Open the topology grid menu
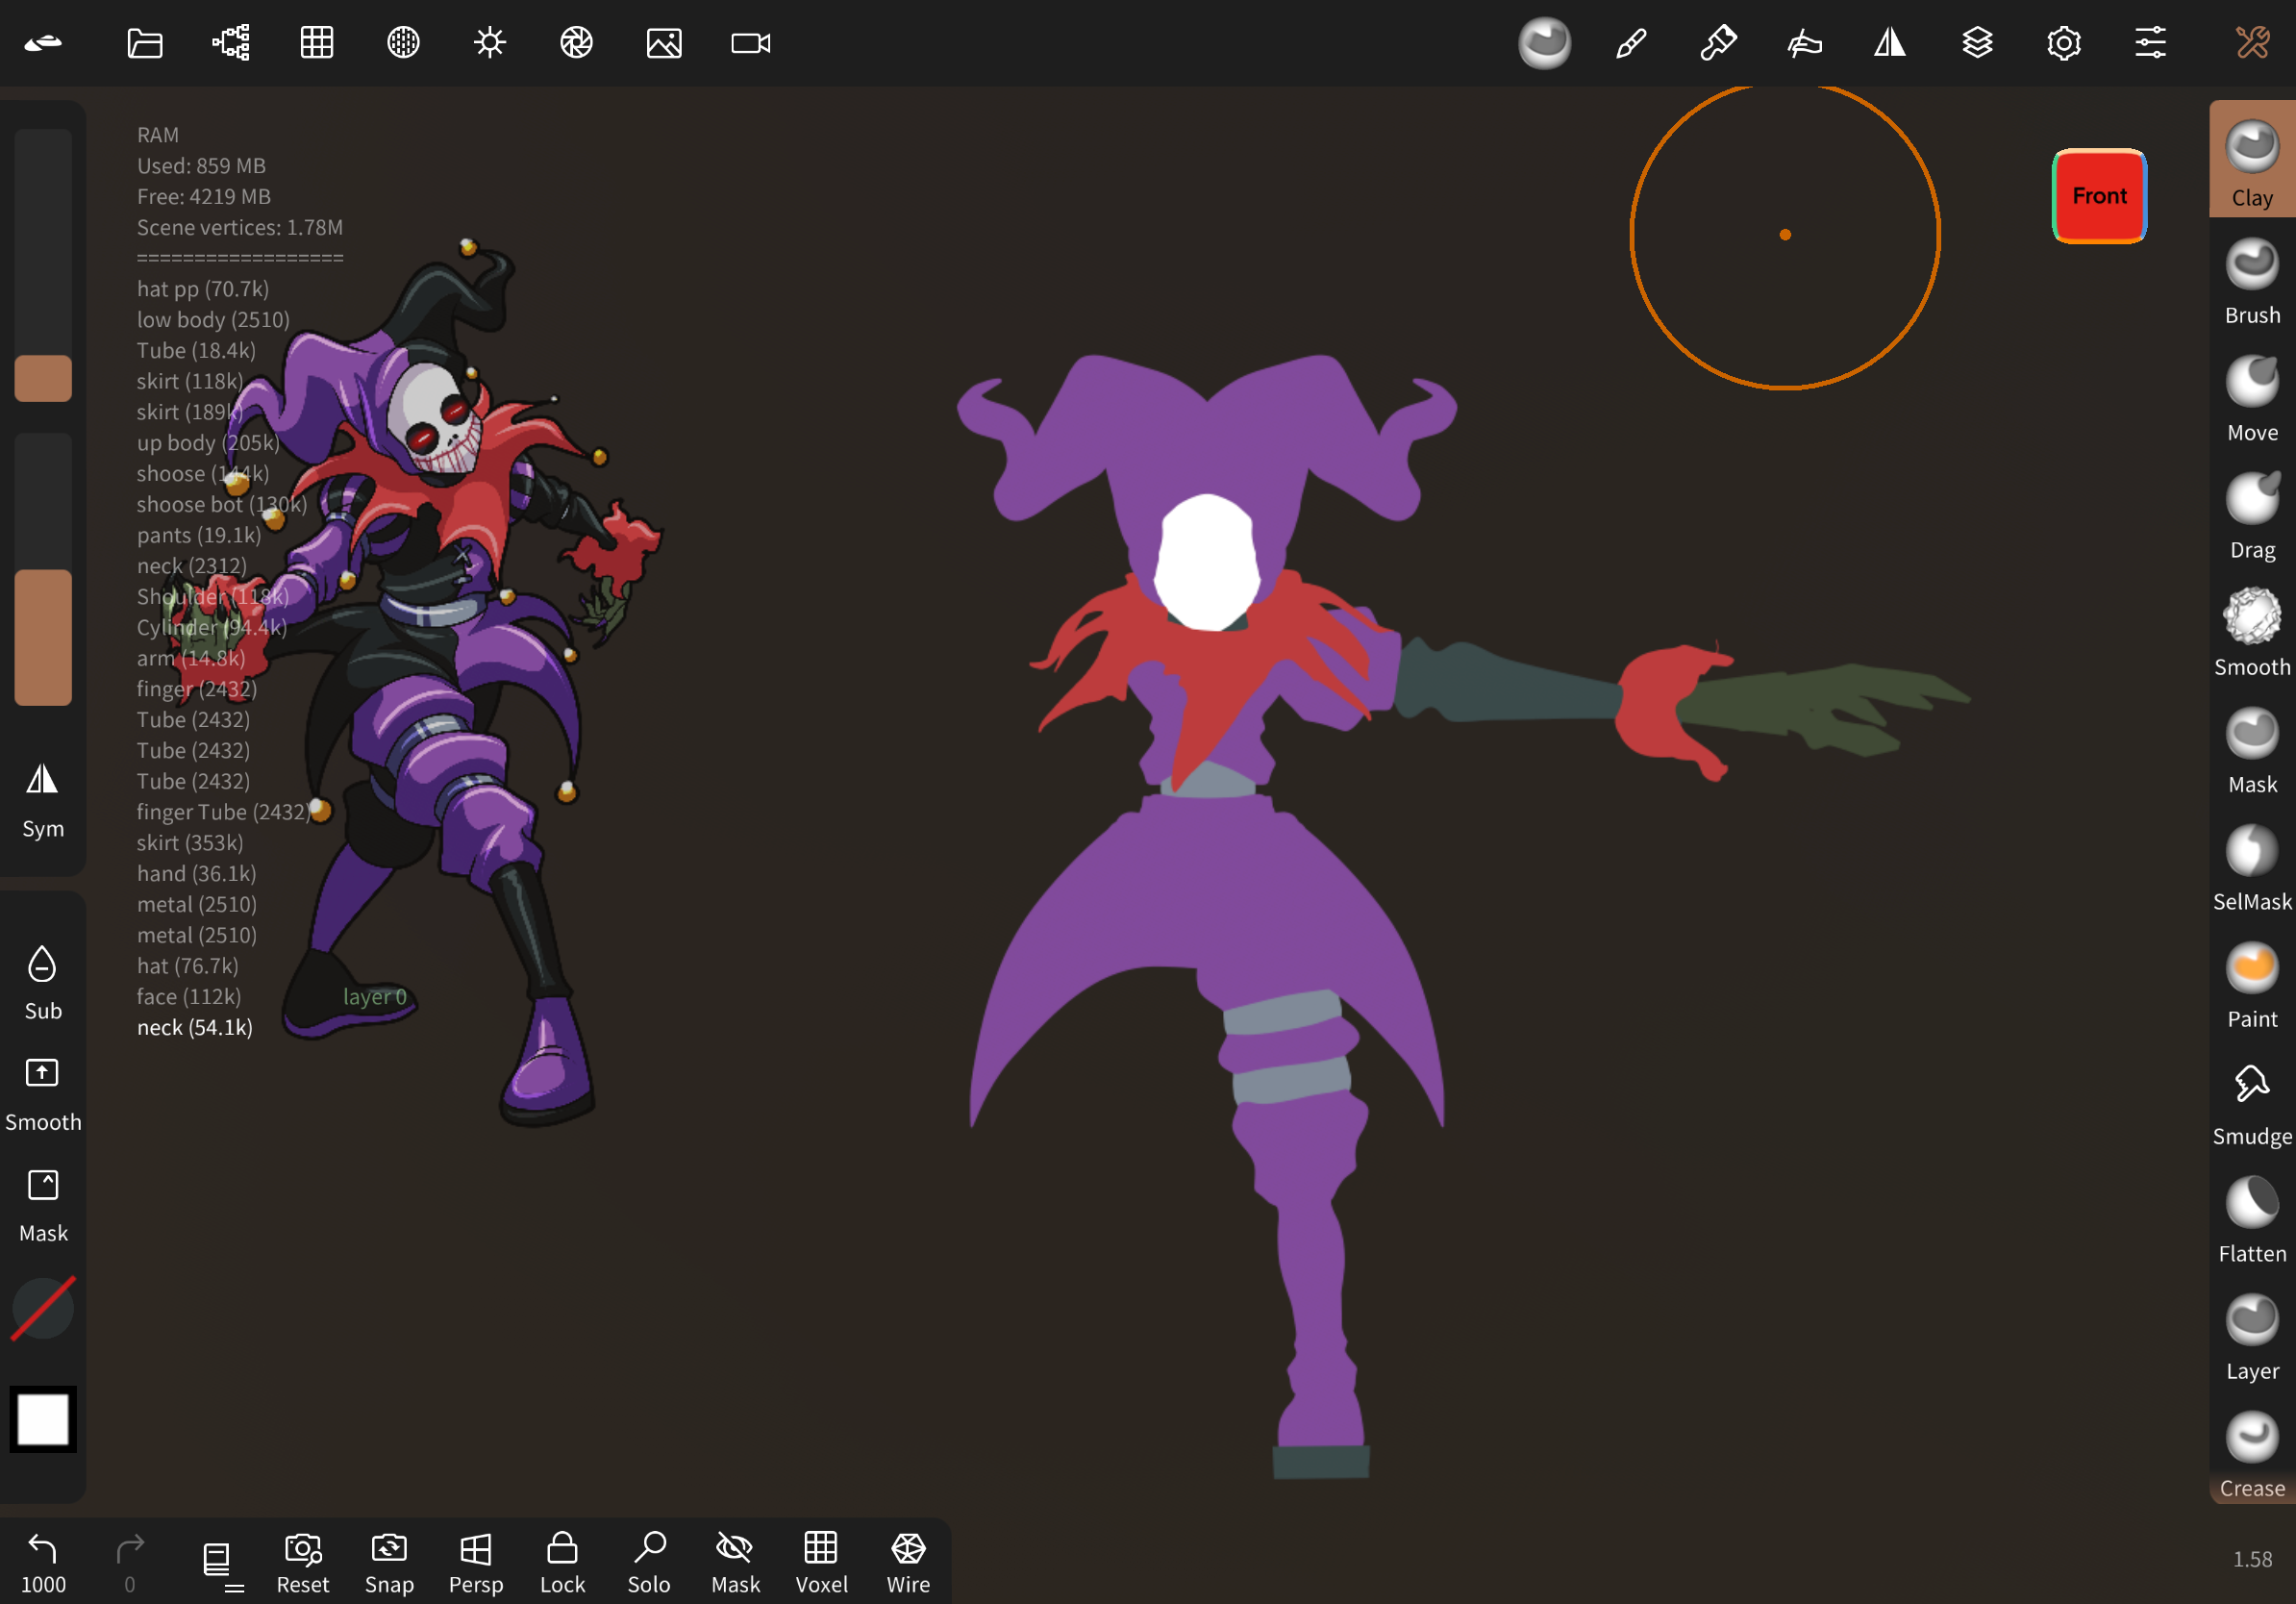Image resolution: width=2296 pixels, height=1604 pixels. point(317,43)
